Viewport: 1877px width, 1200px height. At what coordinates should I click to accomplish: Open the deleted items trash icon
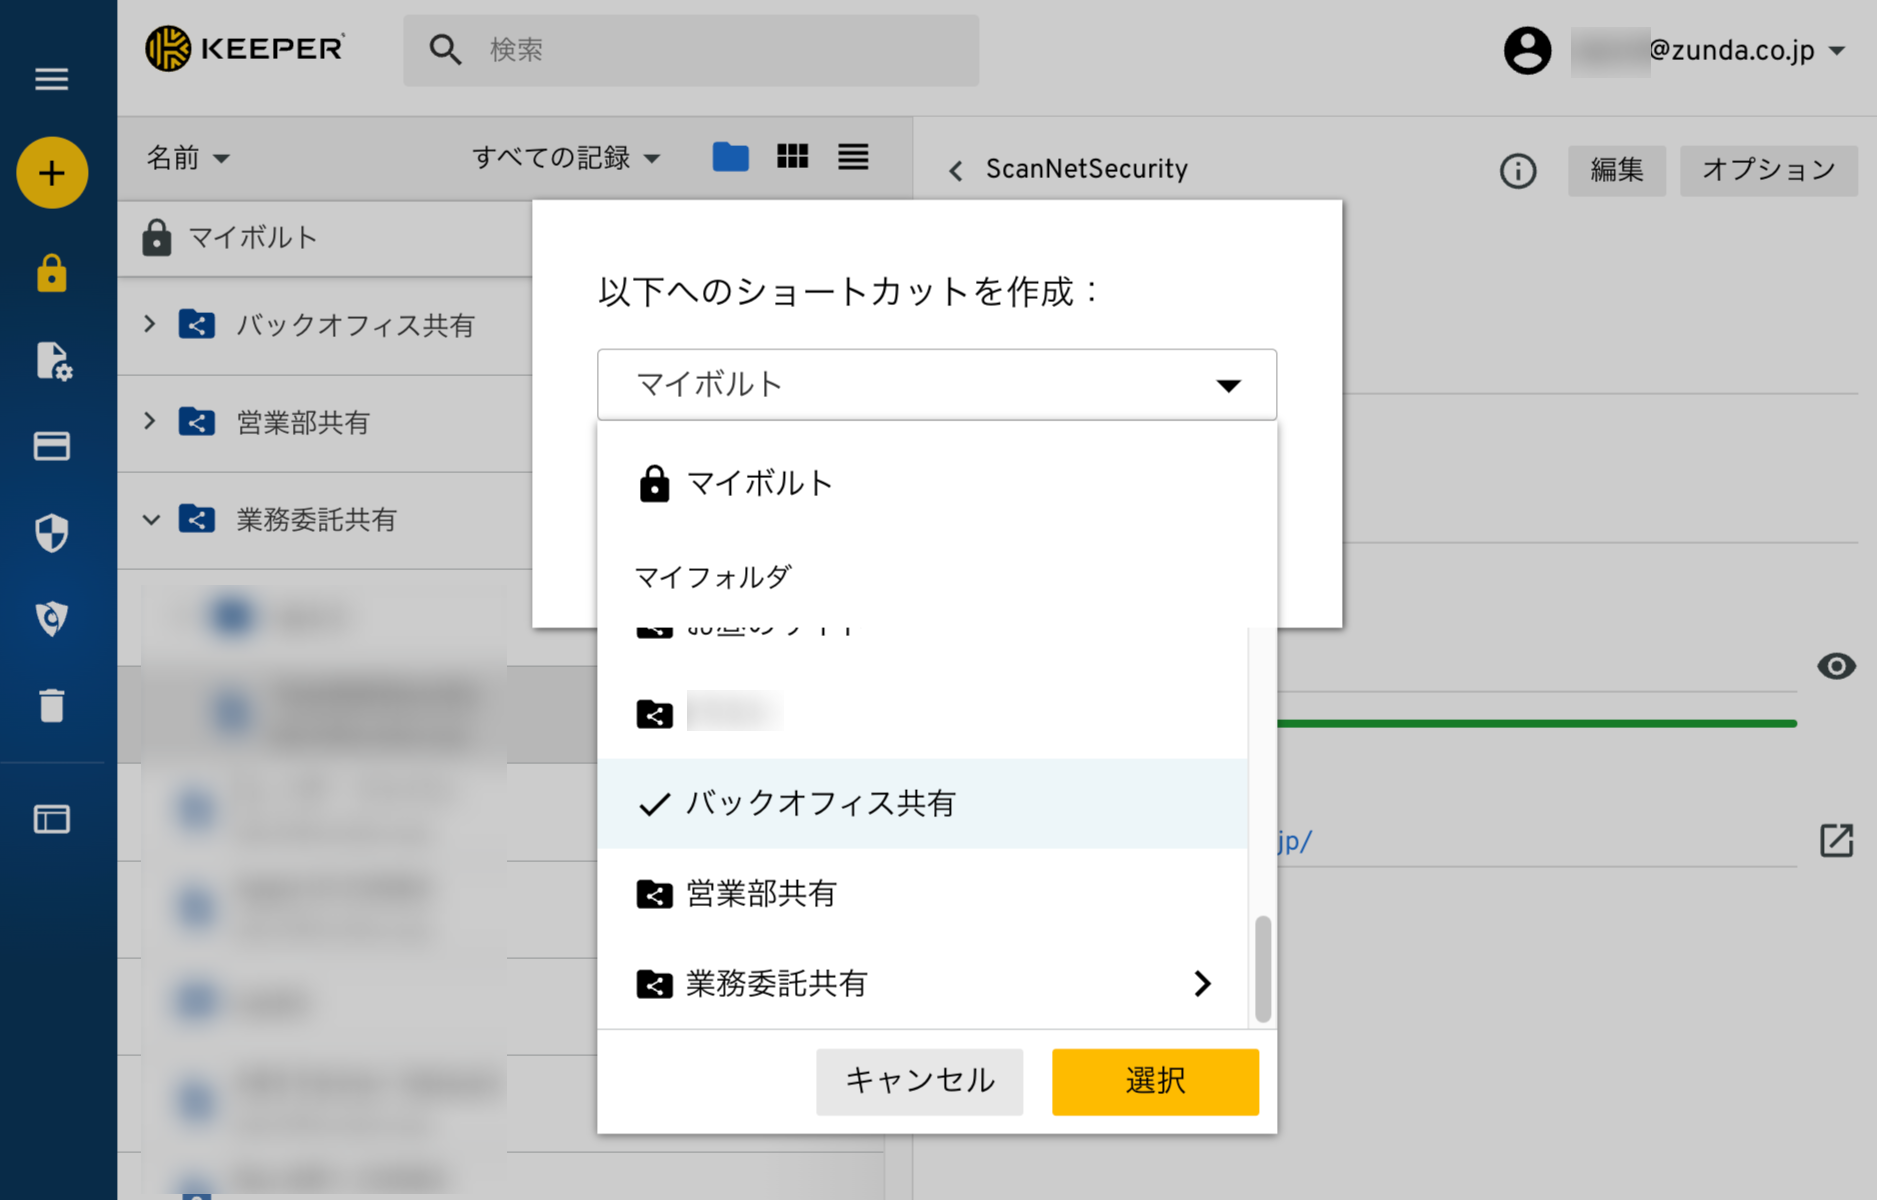coord(51,705)
